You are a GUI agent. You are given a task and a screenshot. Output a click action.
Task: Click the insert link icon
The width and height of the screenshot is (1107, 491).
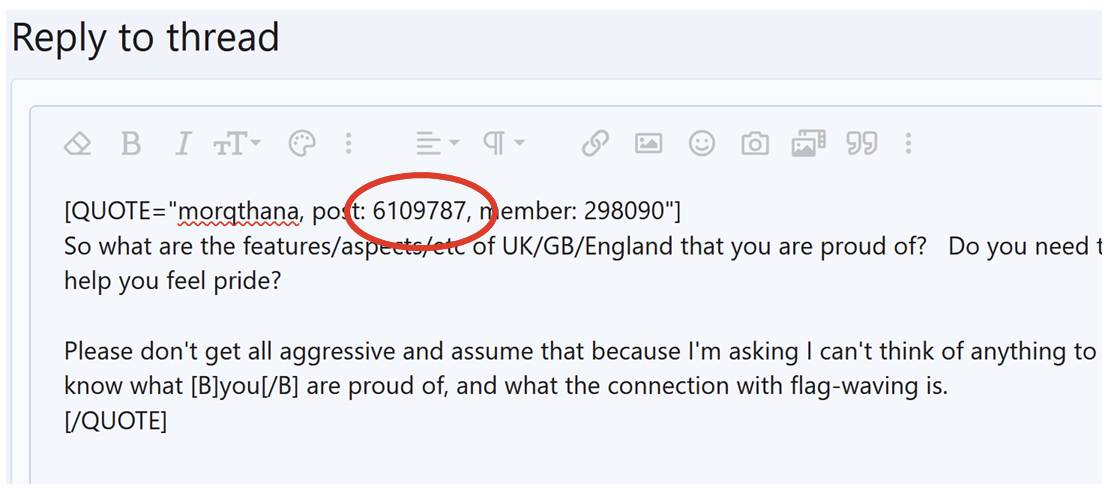tap(595, 145)
